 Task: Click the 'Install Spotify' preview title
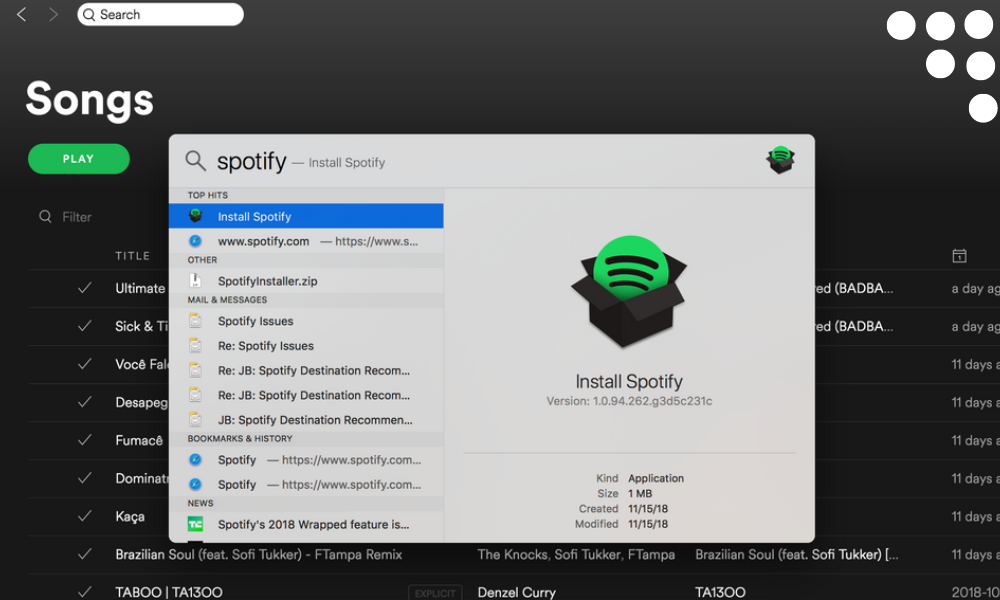tap(629, 381)
